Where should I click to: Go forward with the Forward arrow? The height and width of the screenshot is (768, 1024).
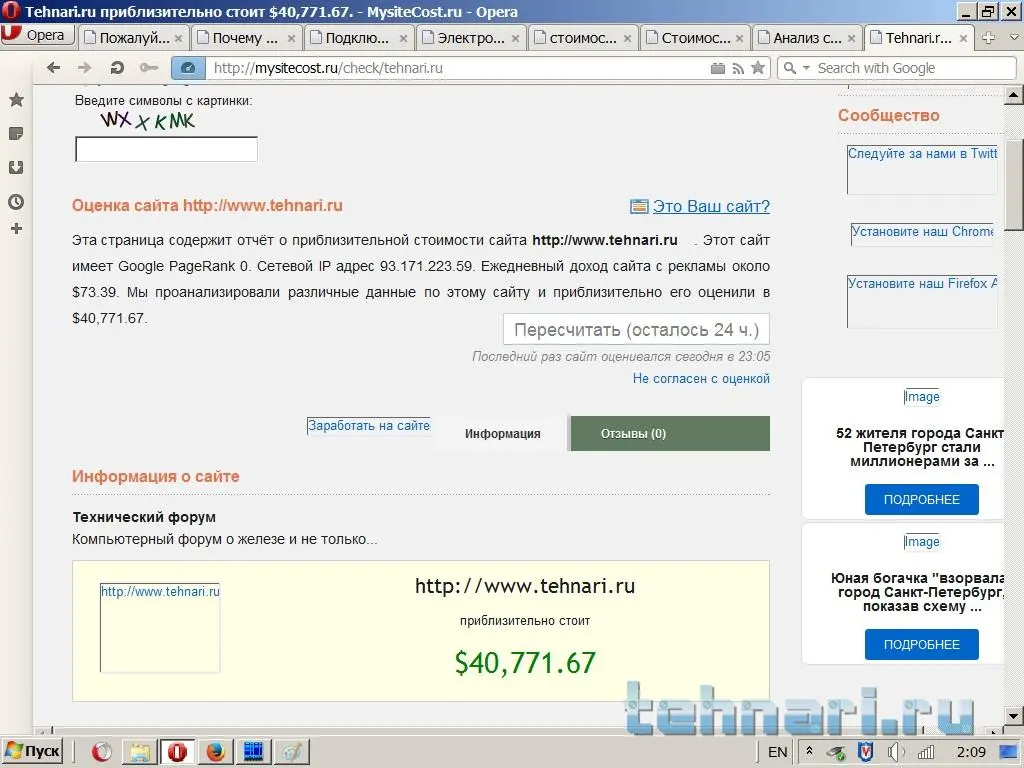84,67
